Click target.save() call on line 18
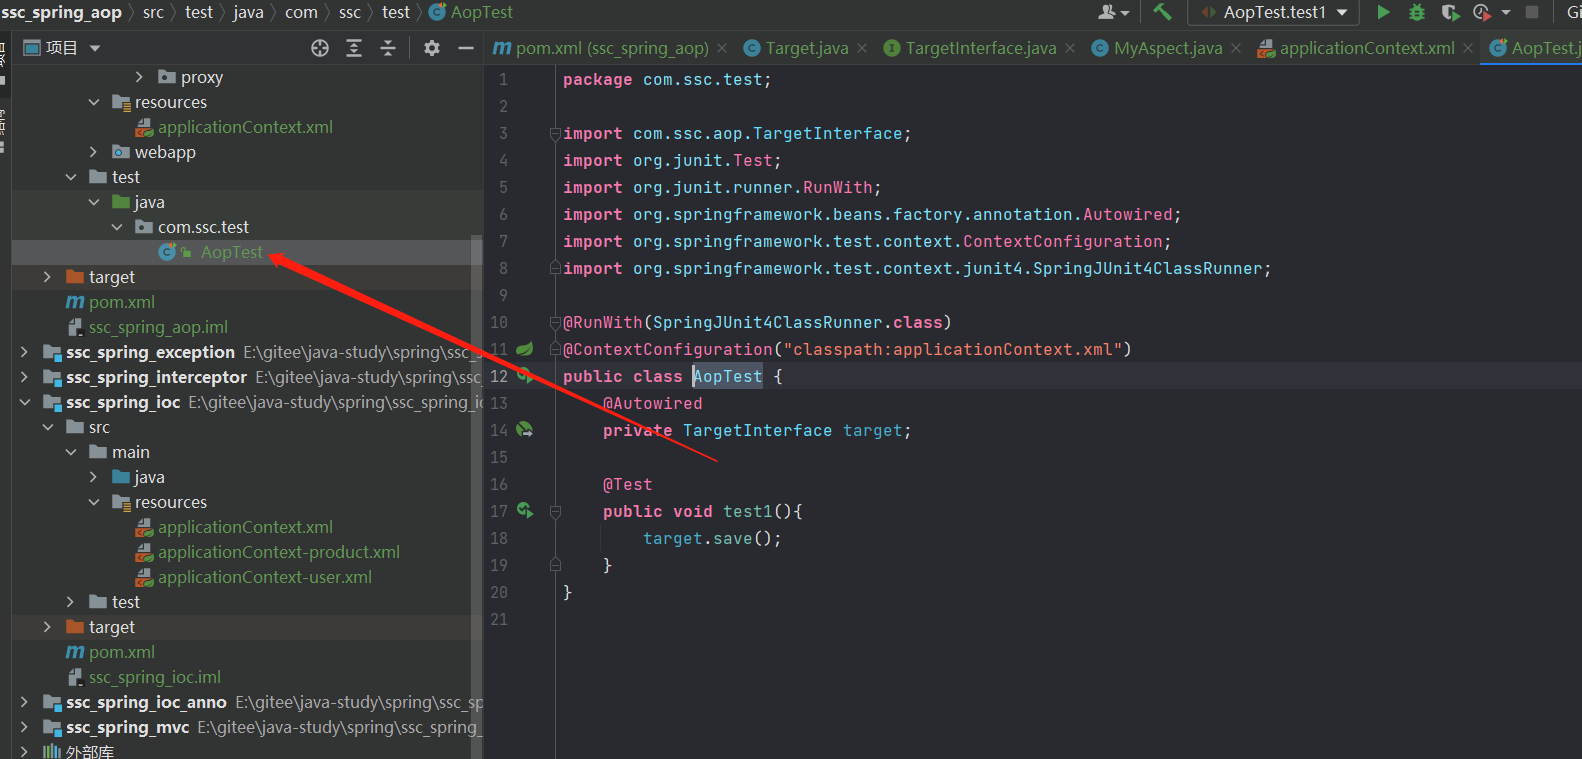 click(x=712, y=538)
